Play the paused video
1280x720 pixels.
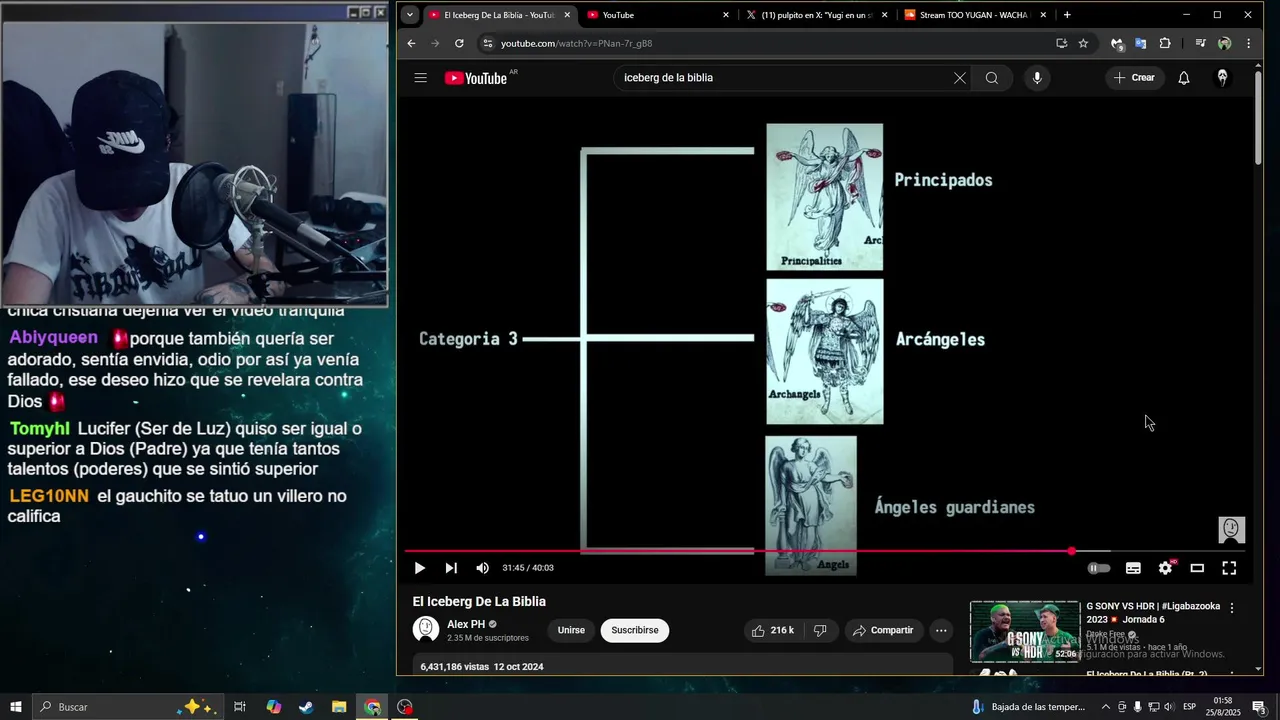pyautogui.click(x=420, y=568)
